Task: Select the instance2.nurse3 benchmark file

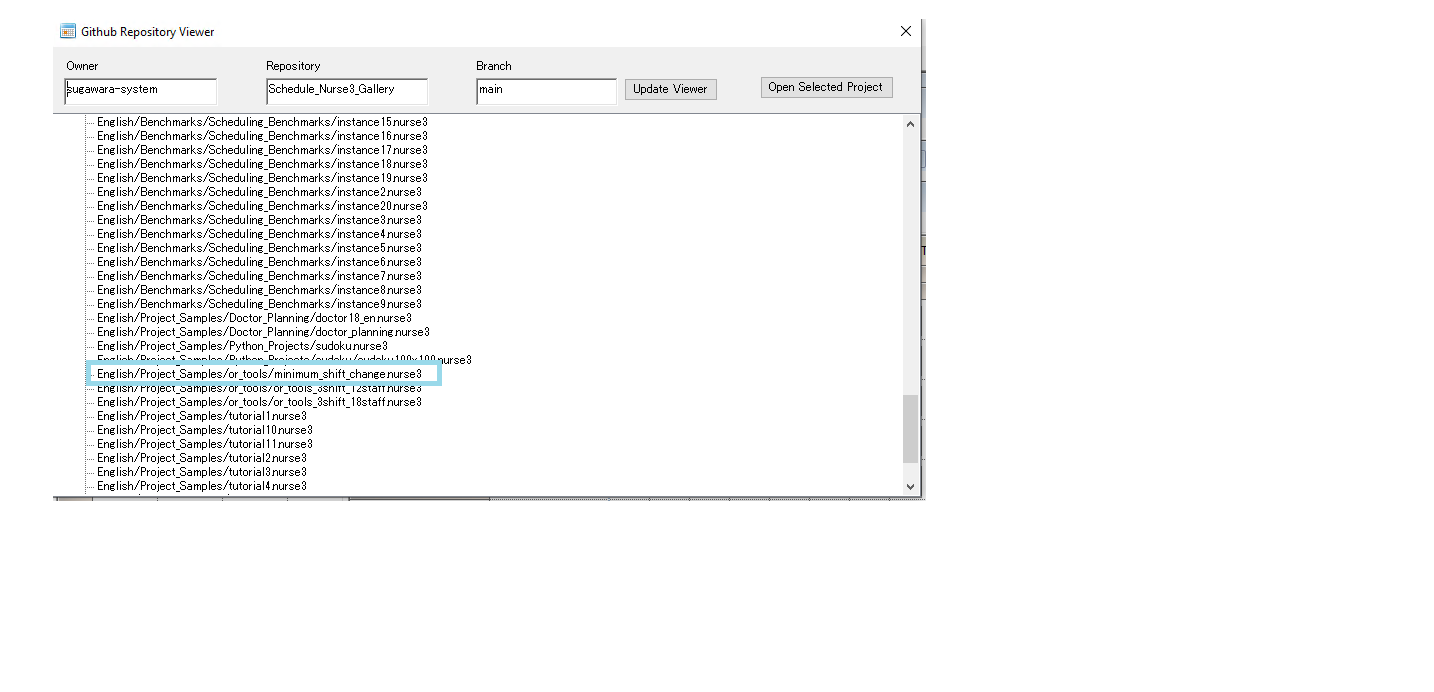Action: [259, 192]
